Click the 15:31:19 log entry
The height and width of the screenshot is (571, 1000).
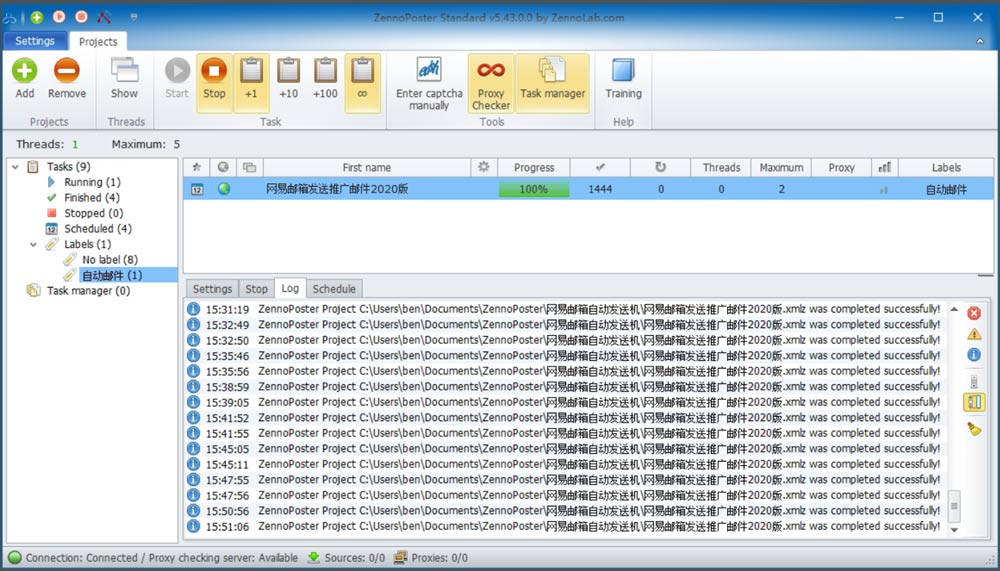(x=565, y=309)
